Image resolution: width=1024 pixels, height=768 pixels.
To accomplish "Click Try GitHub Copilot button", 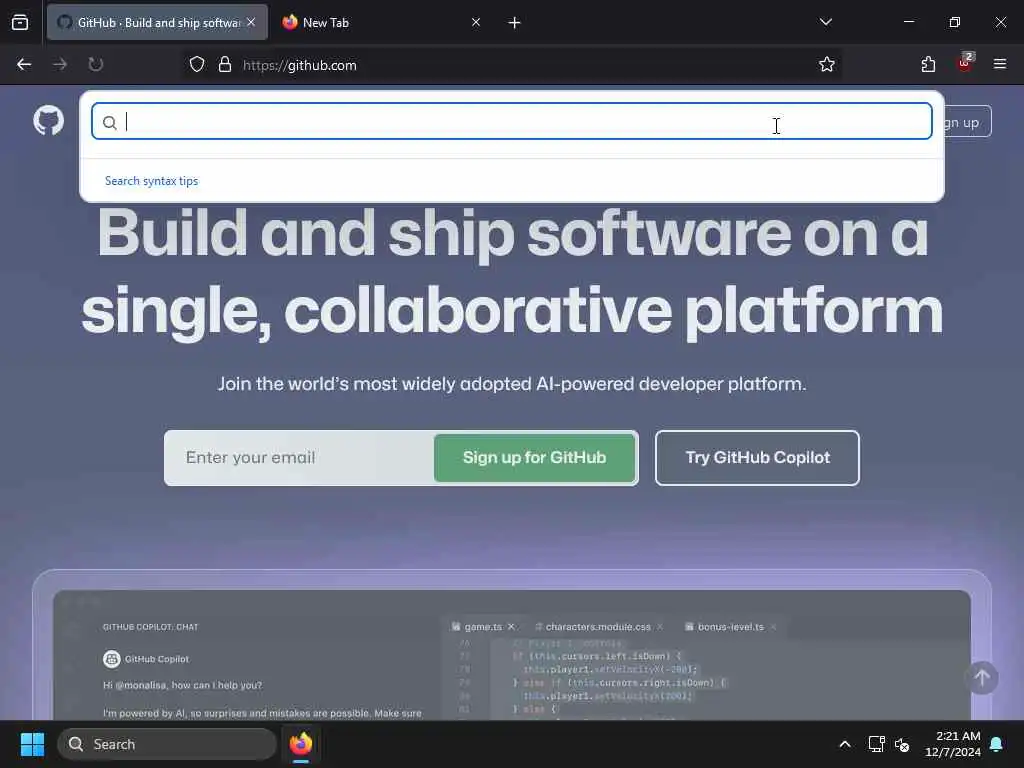I will tap(758, 458).
